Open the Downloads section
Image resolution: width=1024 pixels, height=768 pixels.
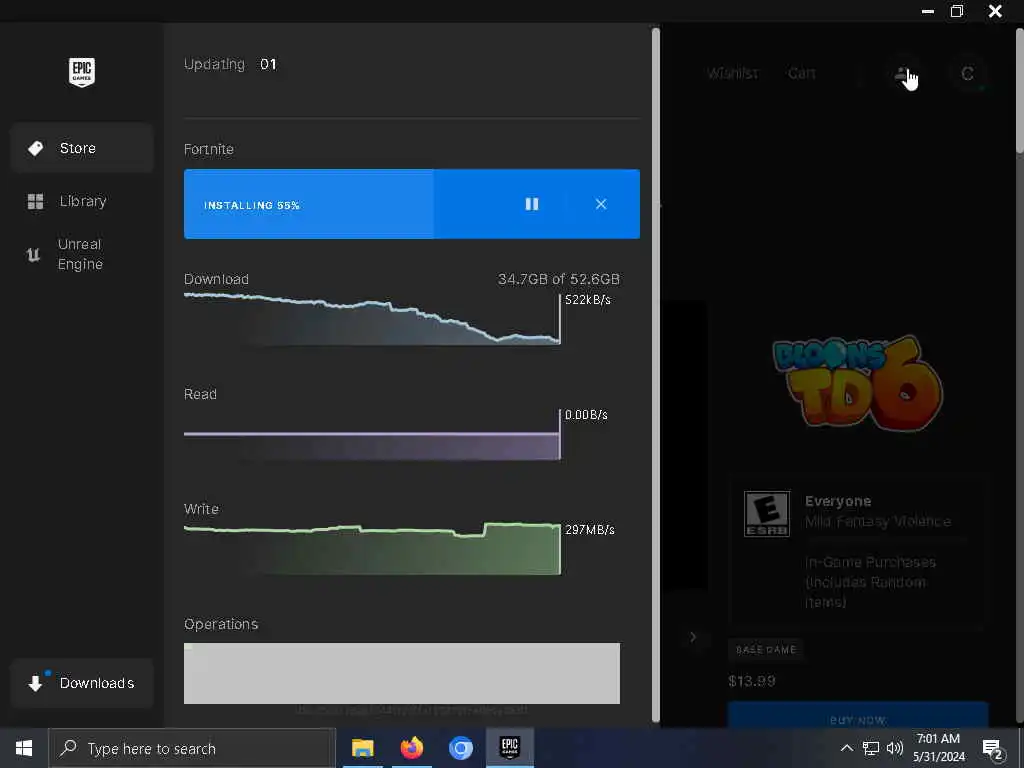(x=82, y=683)
